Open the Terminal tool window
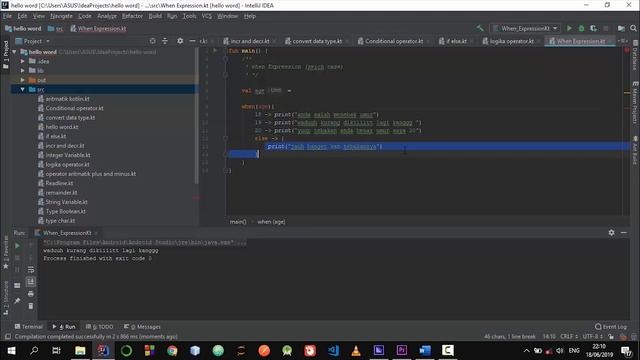The image size is (640, 360). point(29,327)
